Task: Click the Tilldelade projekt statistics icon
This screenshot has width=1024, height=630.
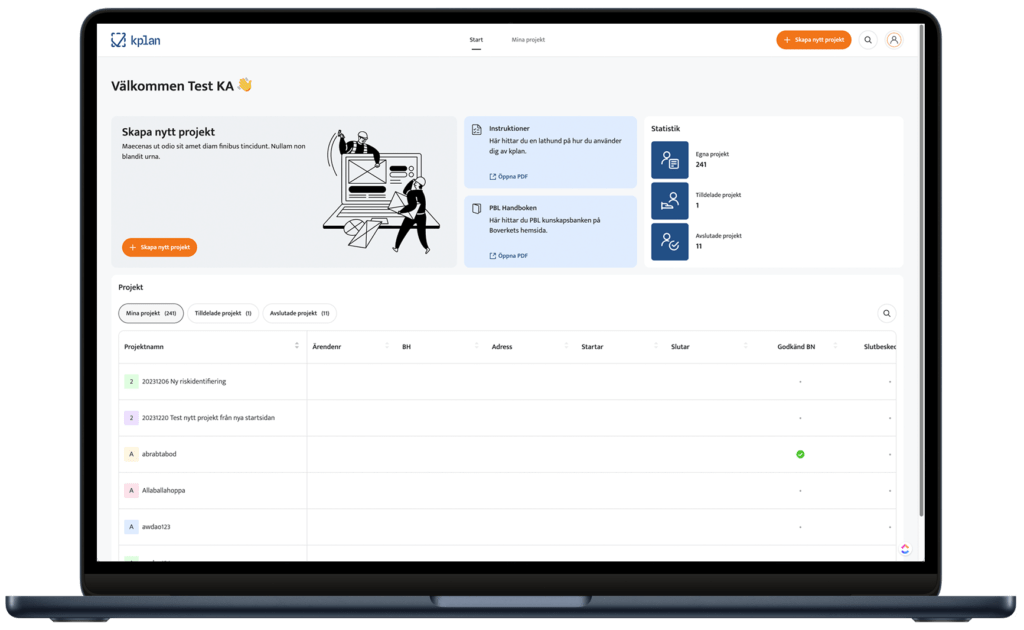Action: (670, 200)
